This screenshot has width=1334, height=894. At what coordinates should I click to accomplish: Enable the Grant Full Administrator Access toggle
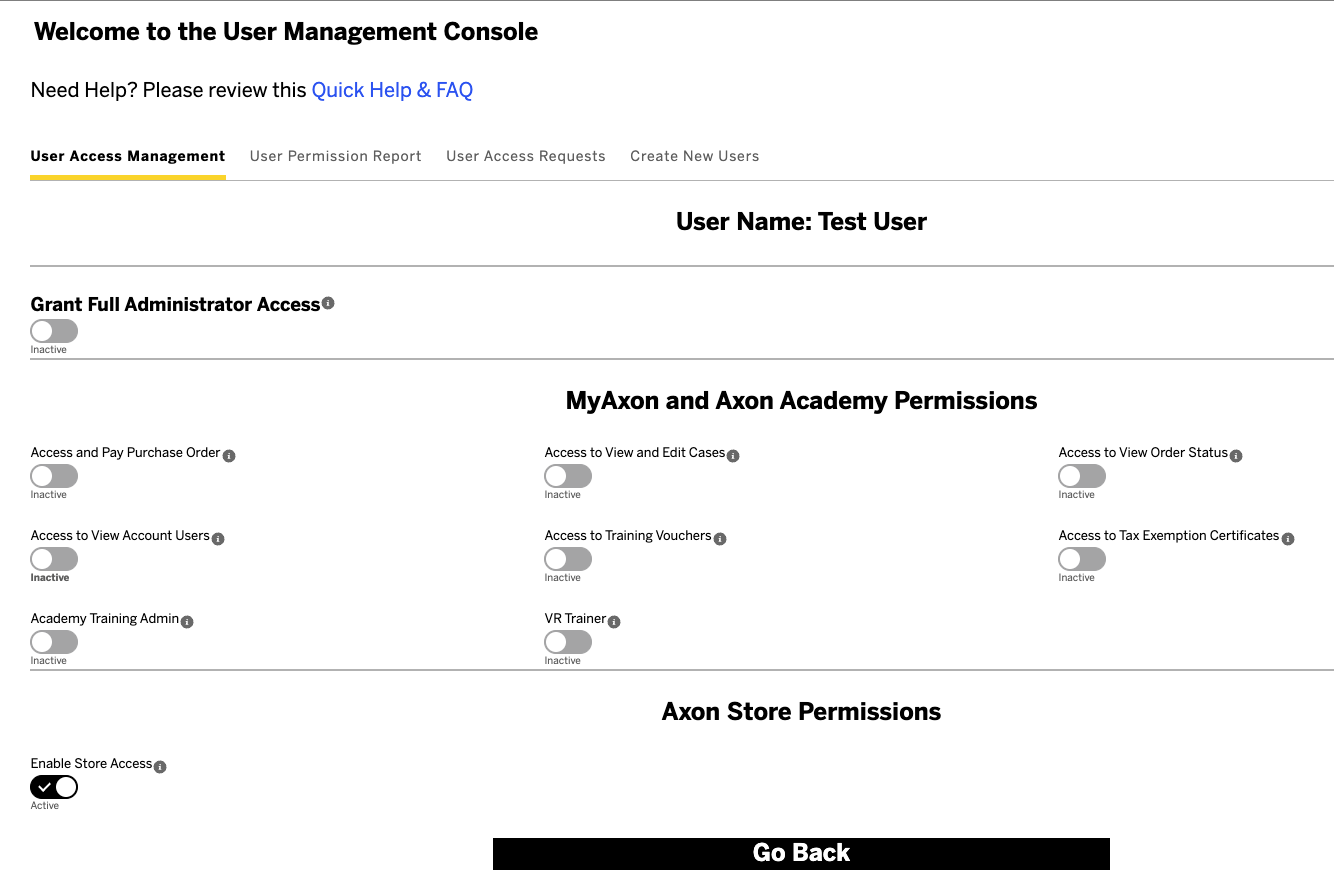(x=53, y=330)
